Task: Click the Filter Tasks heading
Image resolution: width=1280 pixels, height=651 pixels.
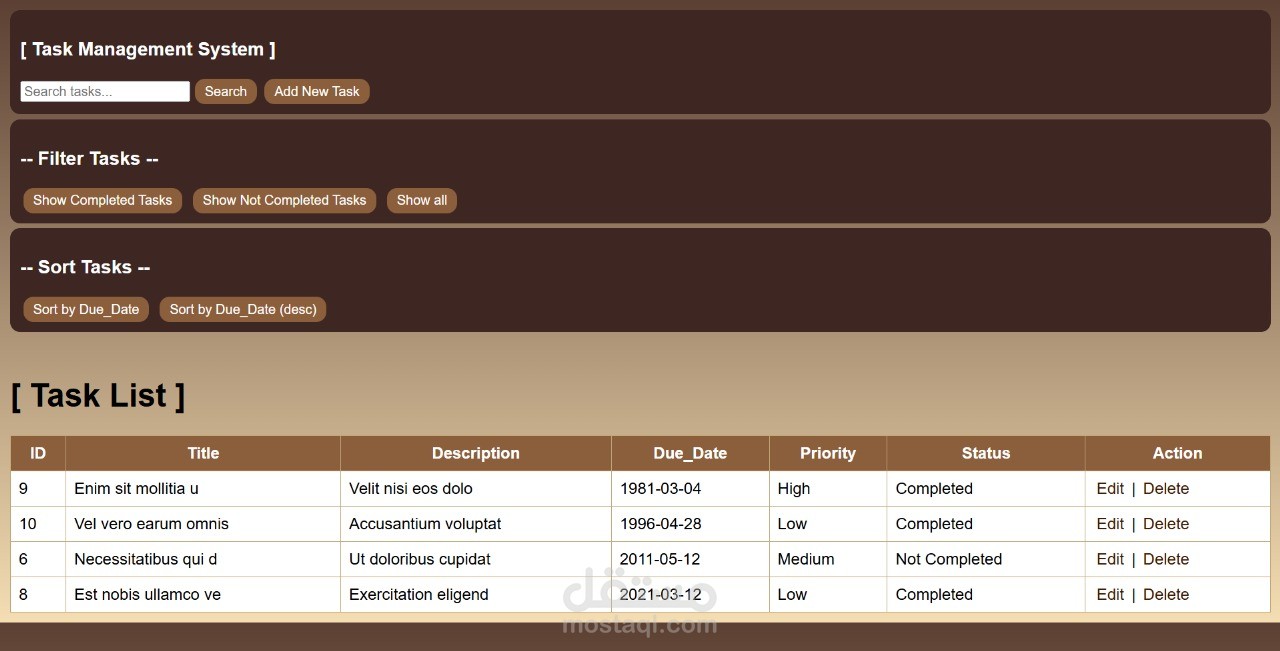Action: [x=90, y=158]
